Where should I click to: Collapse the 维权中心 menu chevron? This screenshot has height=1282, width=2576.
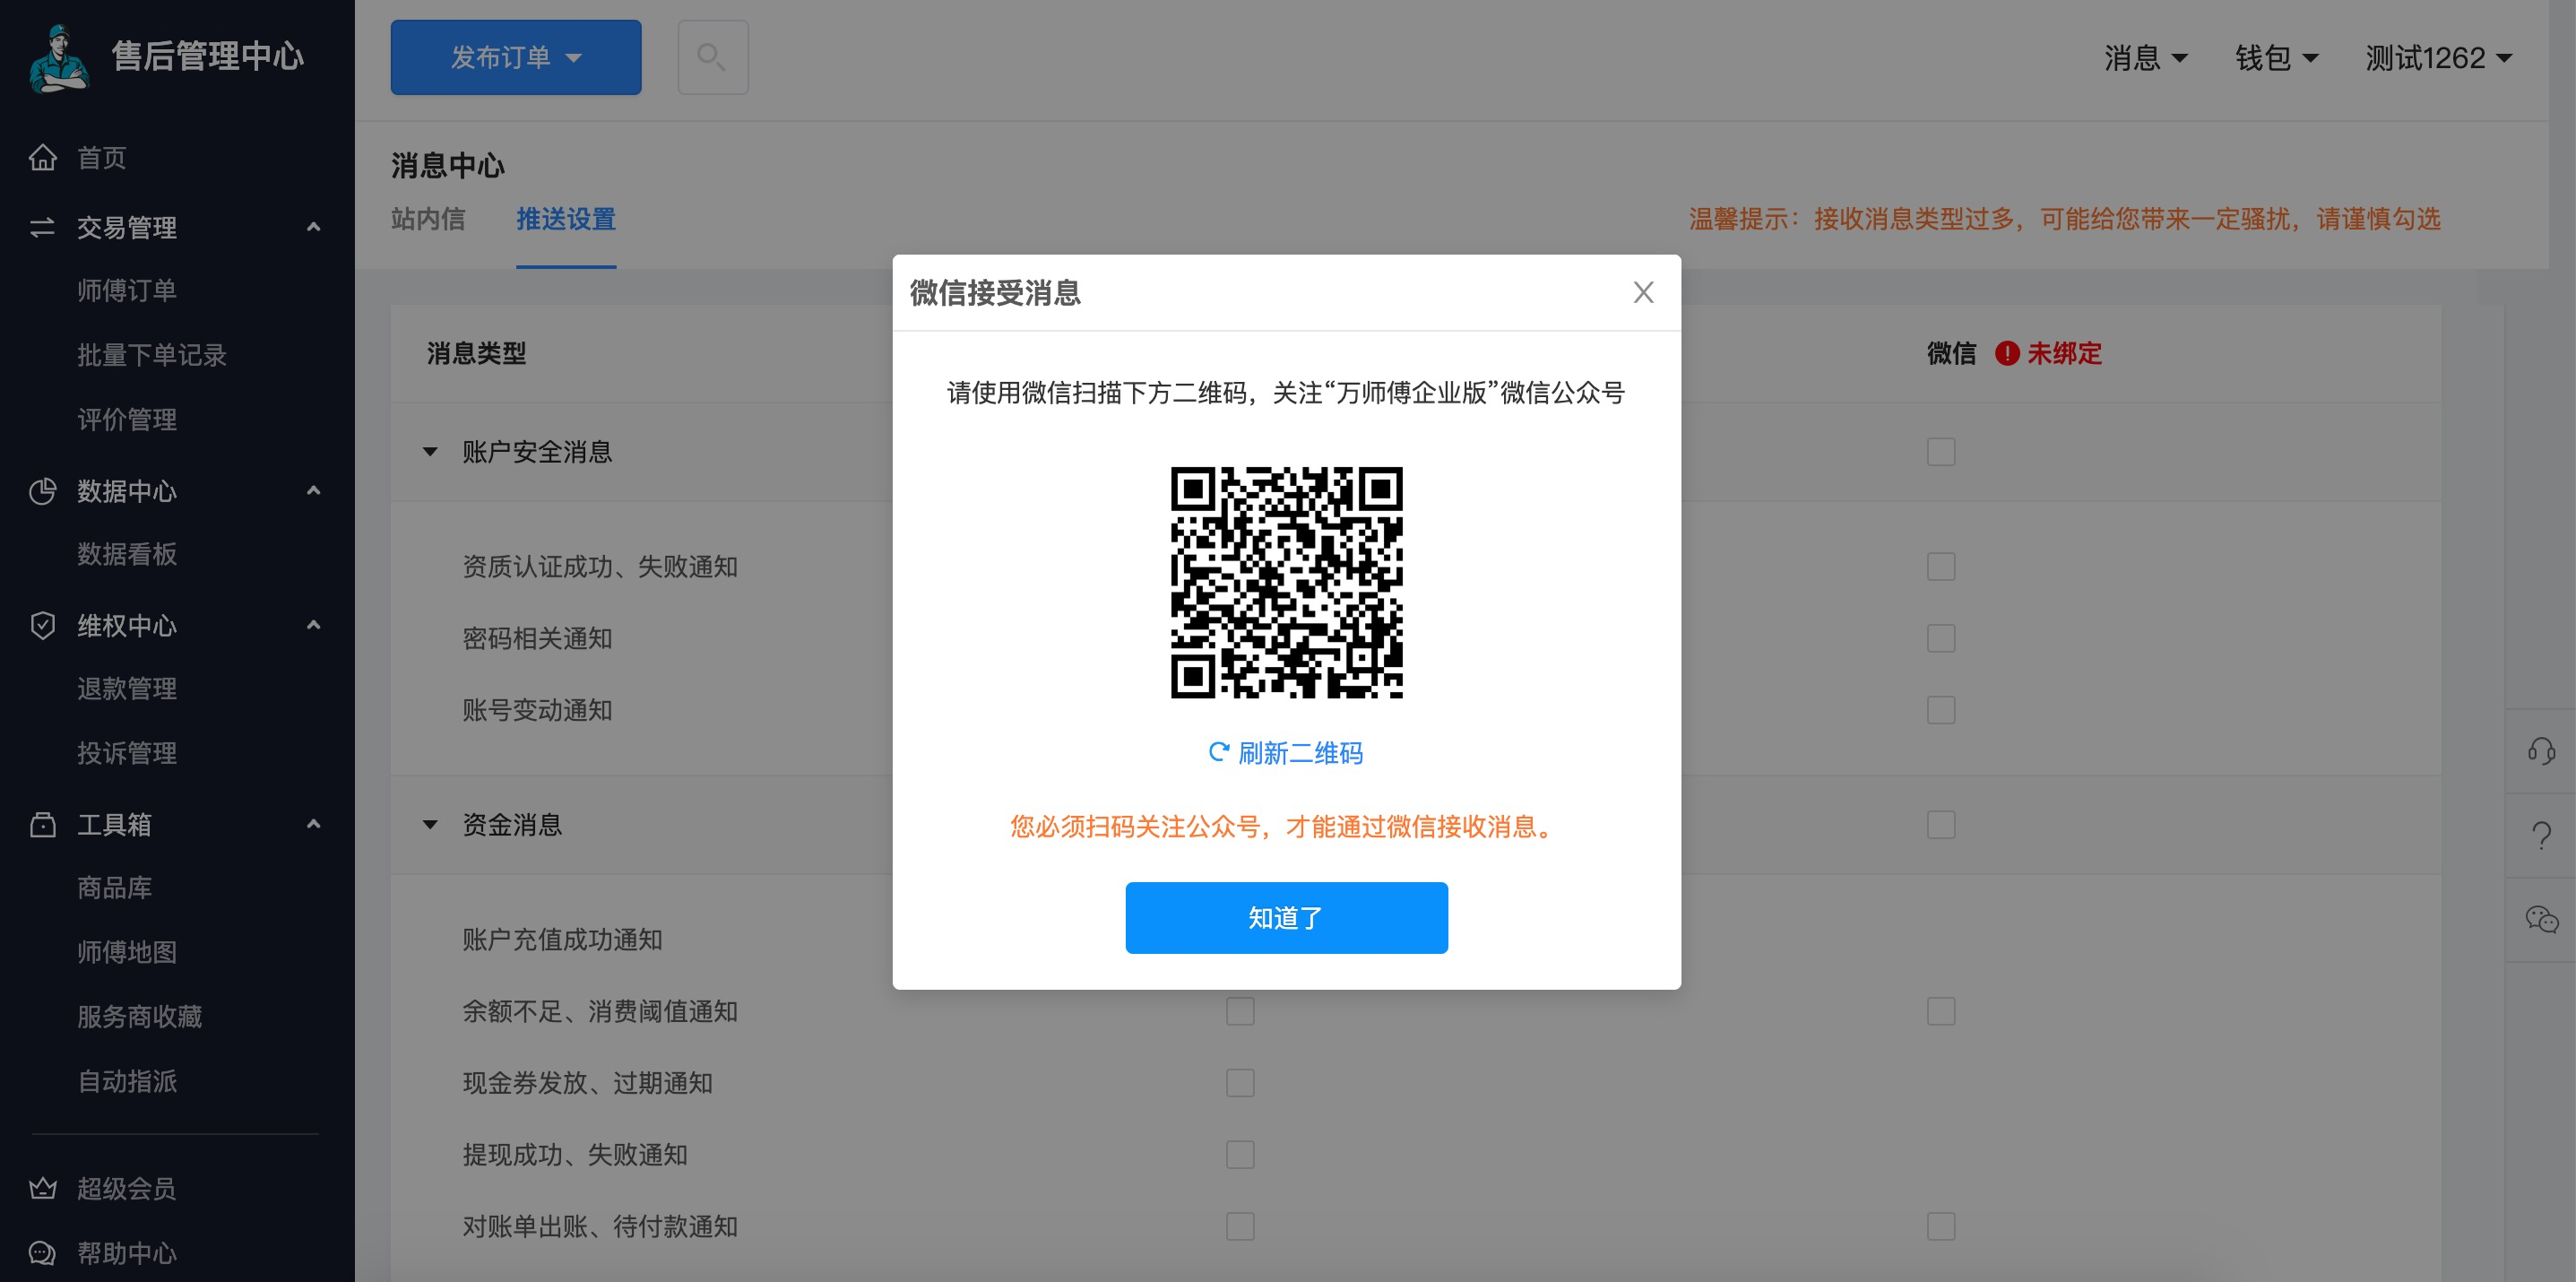click(313, 625)
